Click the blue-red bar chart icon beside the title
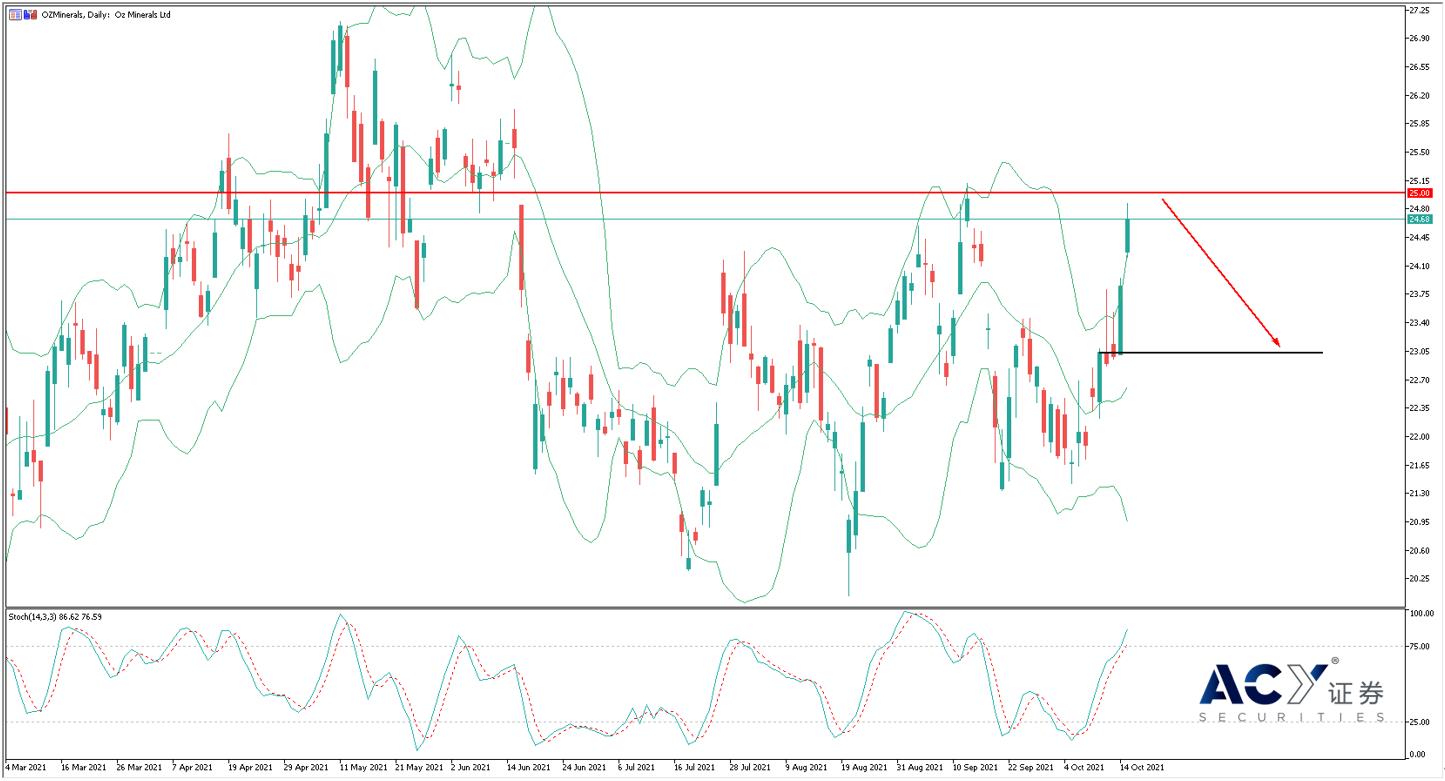 [28, 14]
